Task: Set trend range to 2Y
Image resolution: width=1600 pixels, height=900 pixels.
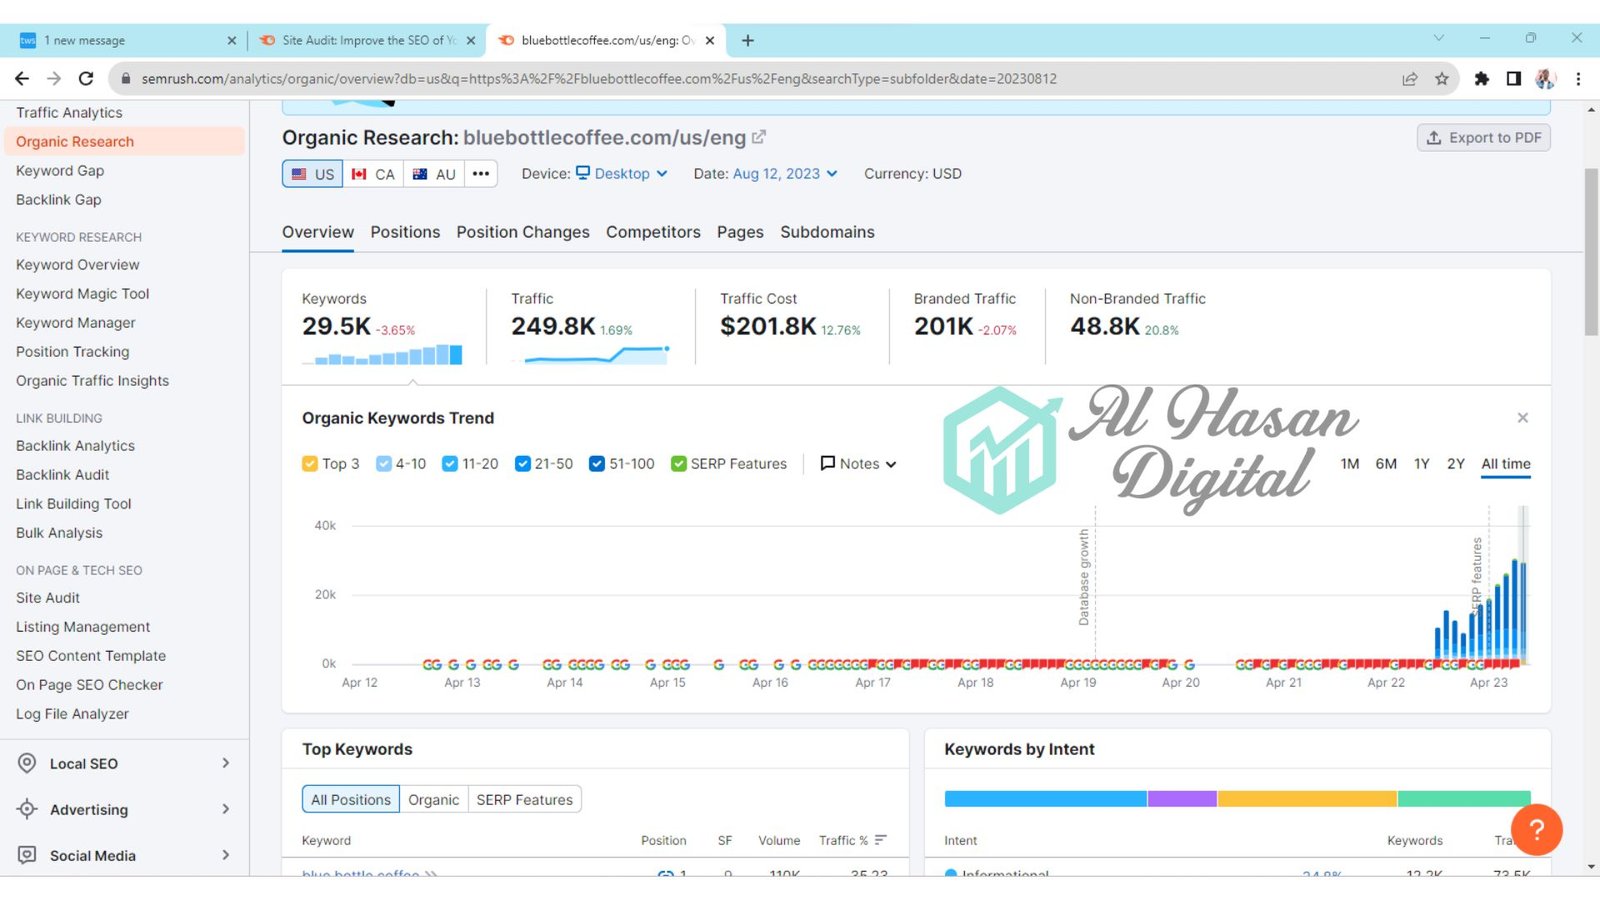Action: point(1456,464)
